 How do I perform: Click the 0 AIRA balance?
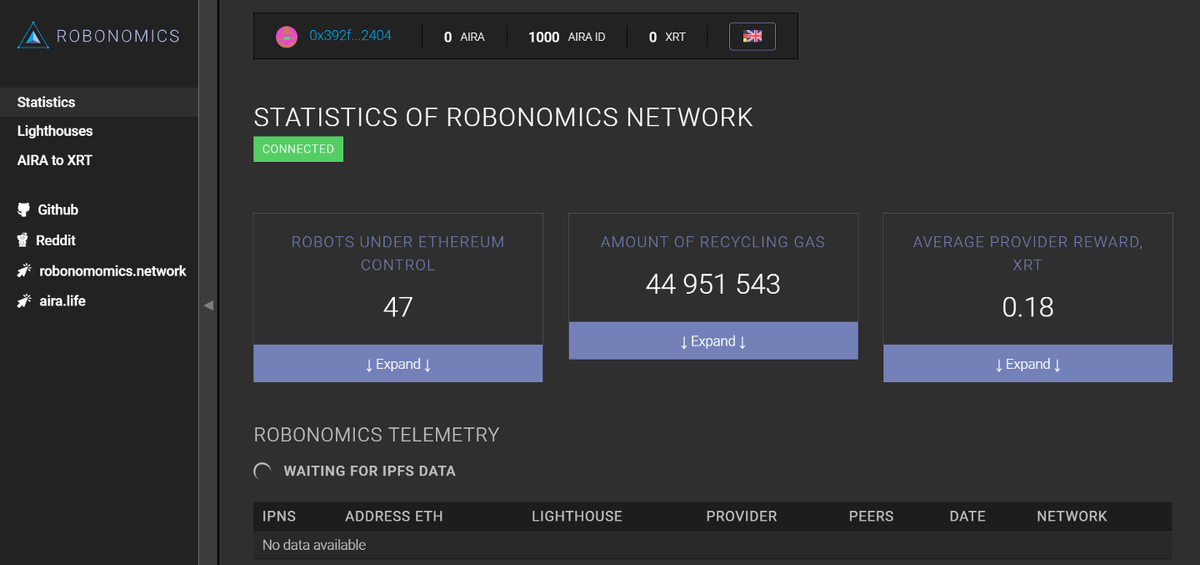tap(464, 37)
